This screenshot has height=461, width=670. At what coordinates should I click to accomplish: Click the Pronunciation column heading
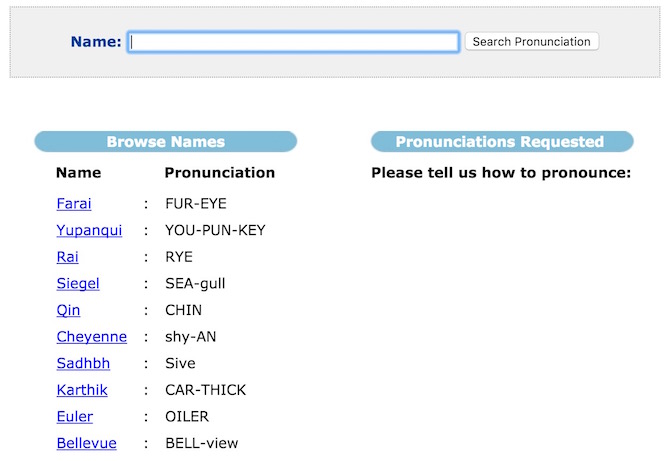coord(219,173)
